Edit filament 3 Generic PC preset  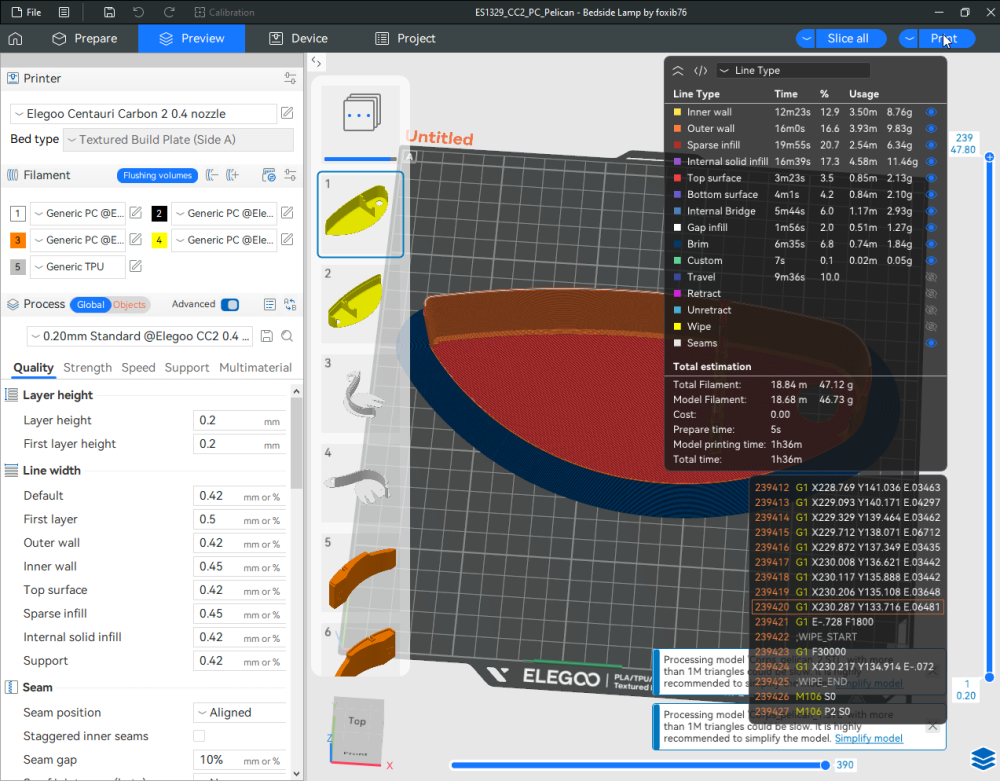[x=135, y=240]
